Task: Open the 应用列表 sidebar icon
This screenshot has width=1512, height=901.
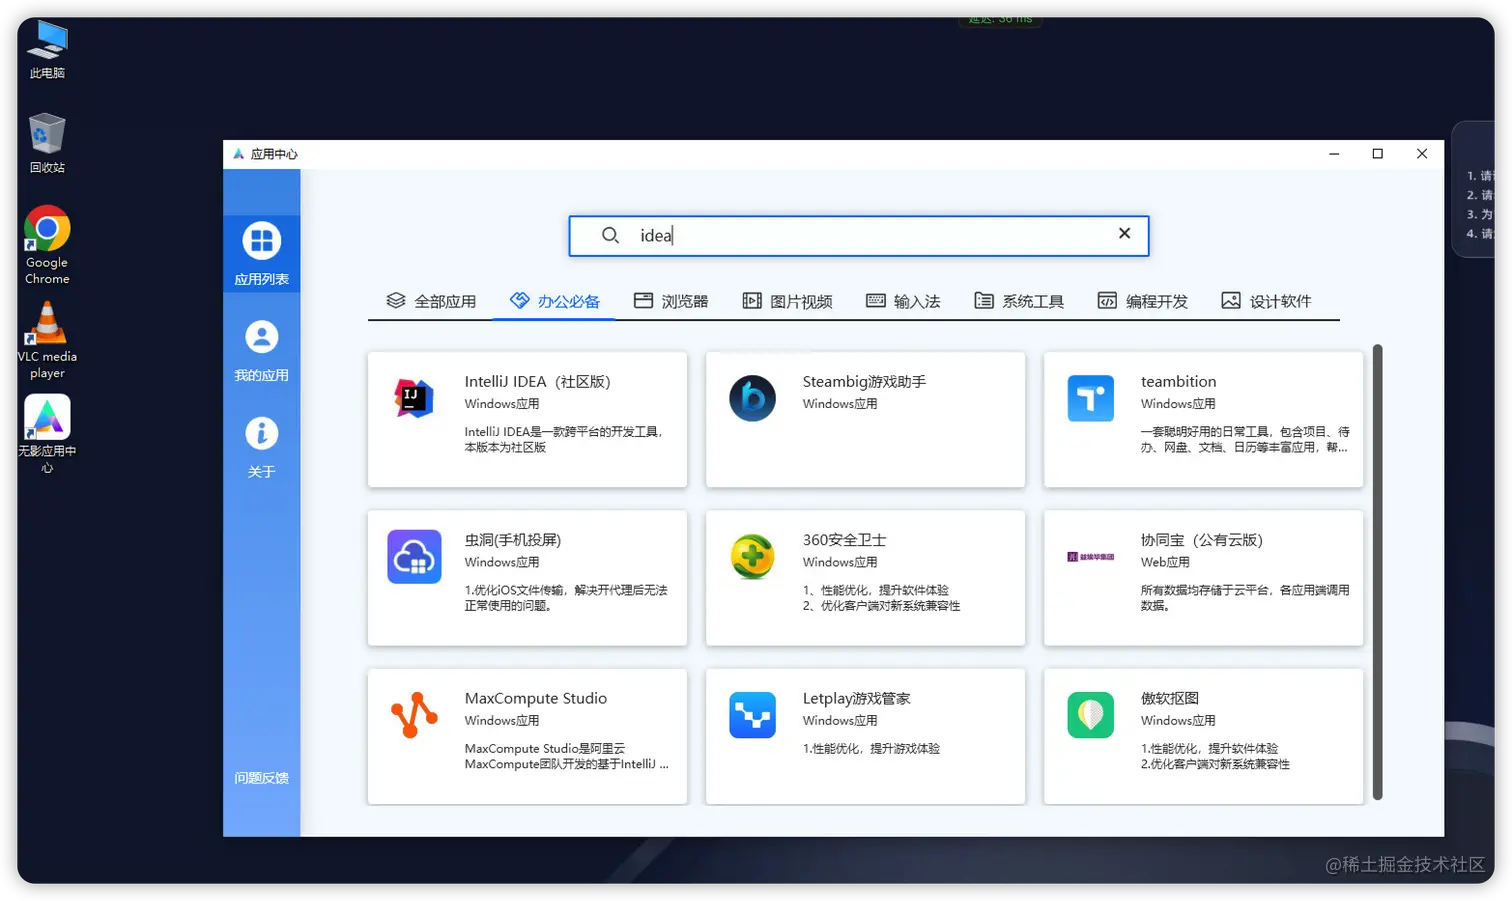Action: click(261, 241)
